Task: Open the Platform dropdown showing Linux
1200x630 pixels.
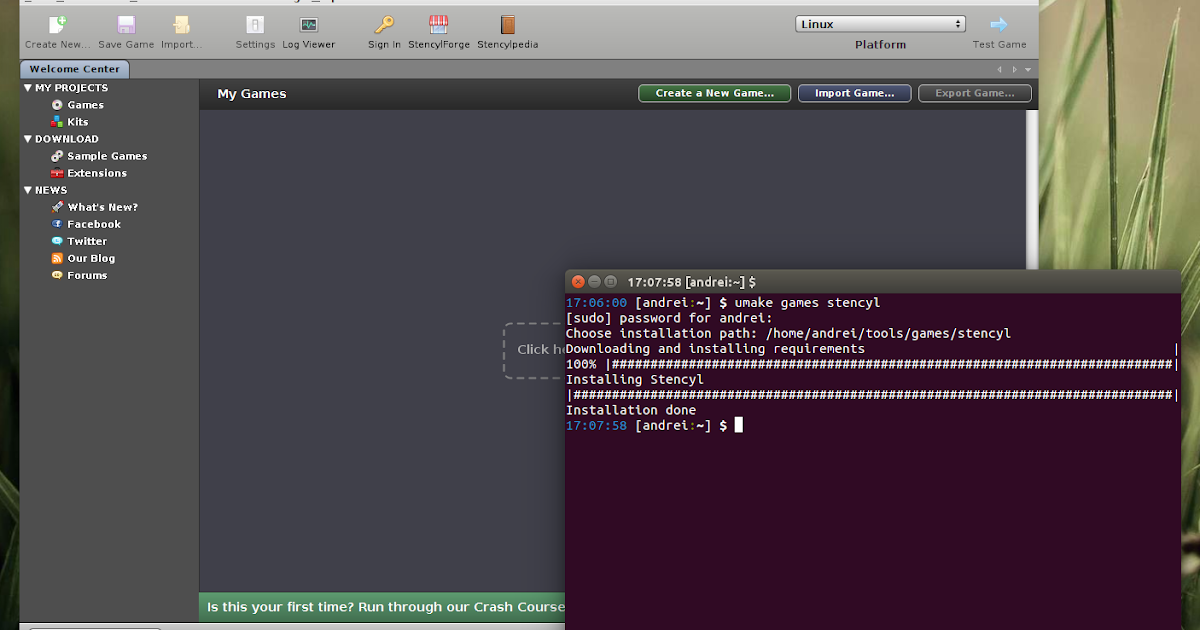Action: click(x=880, y=23)
